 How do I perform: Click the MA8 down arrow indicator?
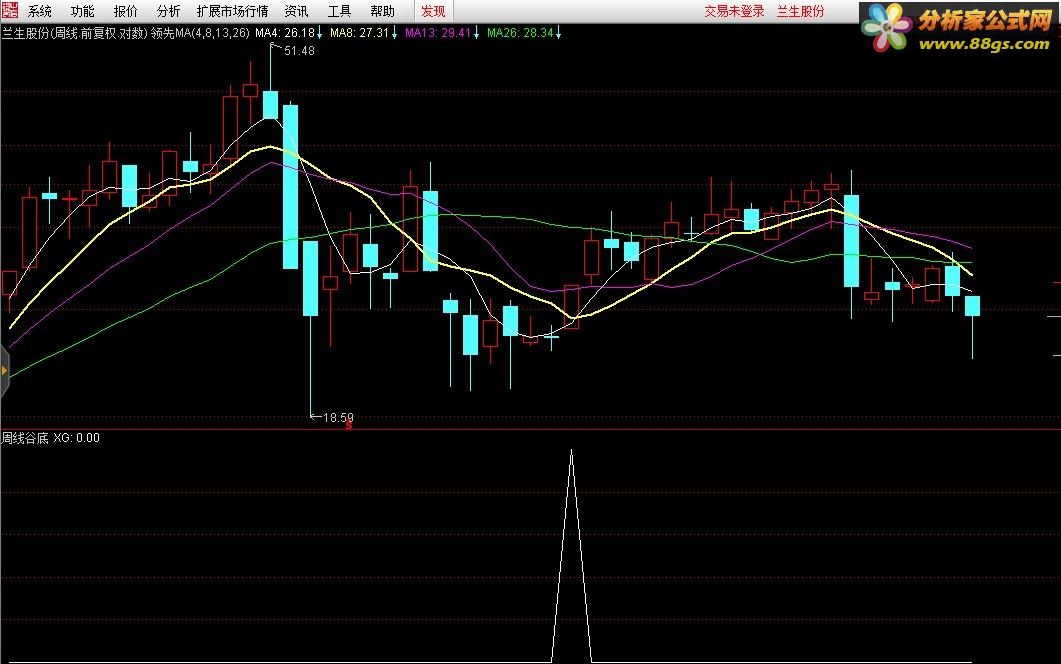pyautogui.click(x=394, y=33)
